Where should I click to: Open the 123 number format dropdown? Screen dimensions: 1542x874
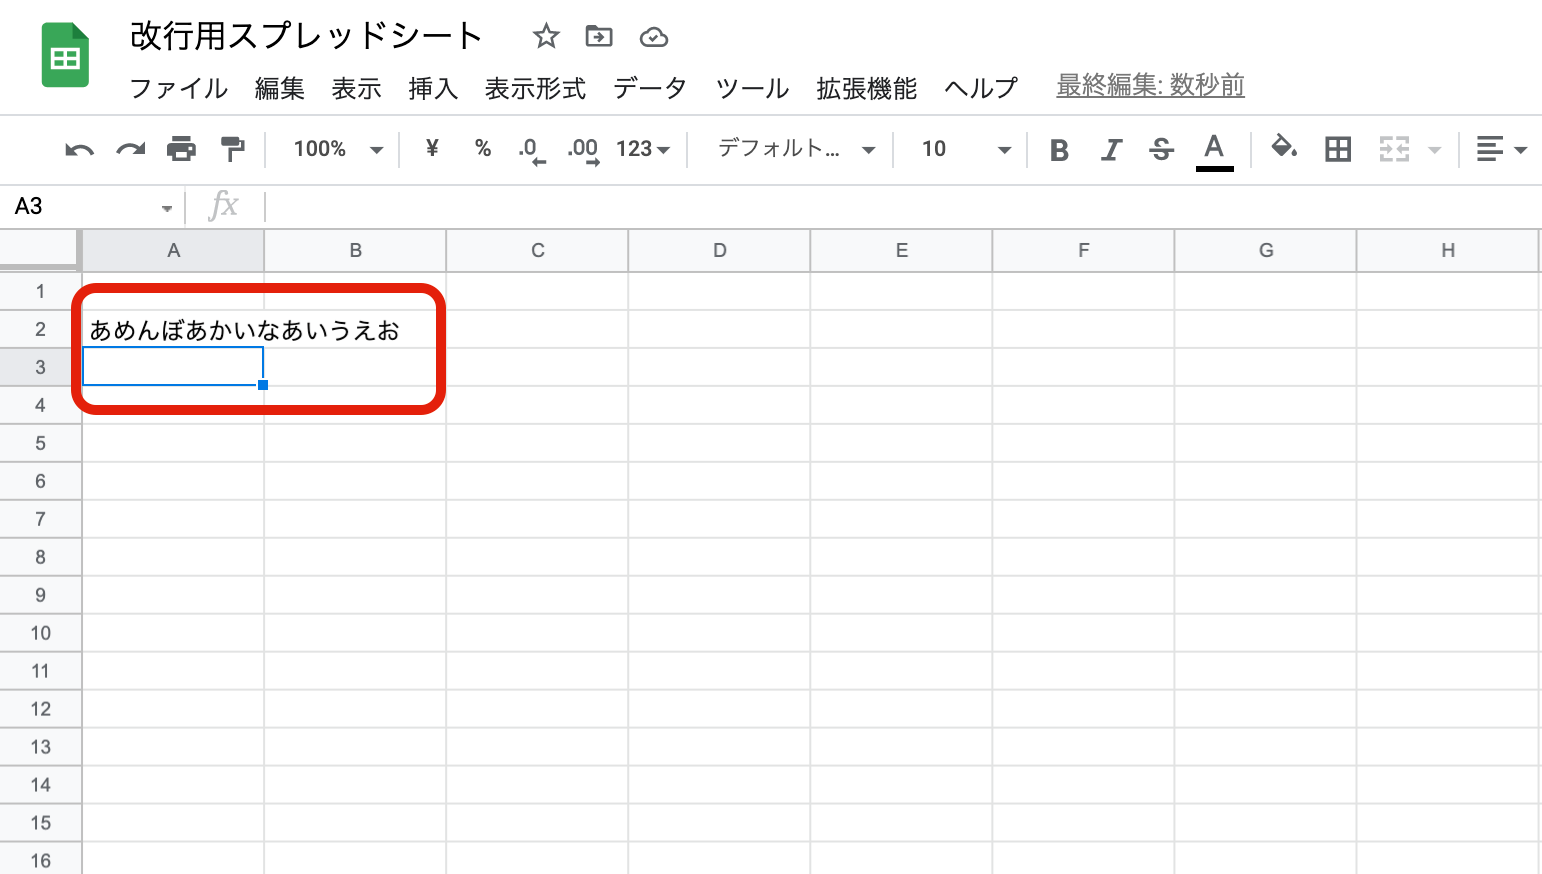coord(643,149)
